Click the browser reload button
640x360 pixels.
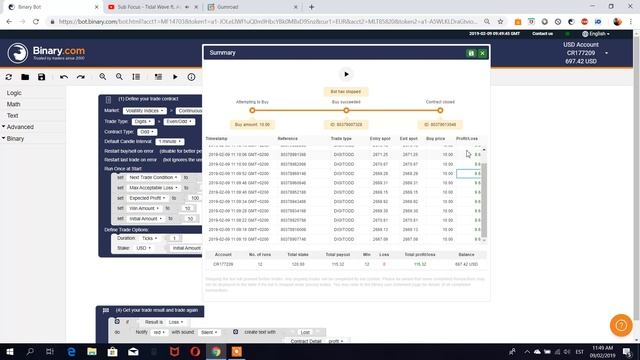click(36, 22)
